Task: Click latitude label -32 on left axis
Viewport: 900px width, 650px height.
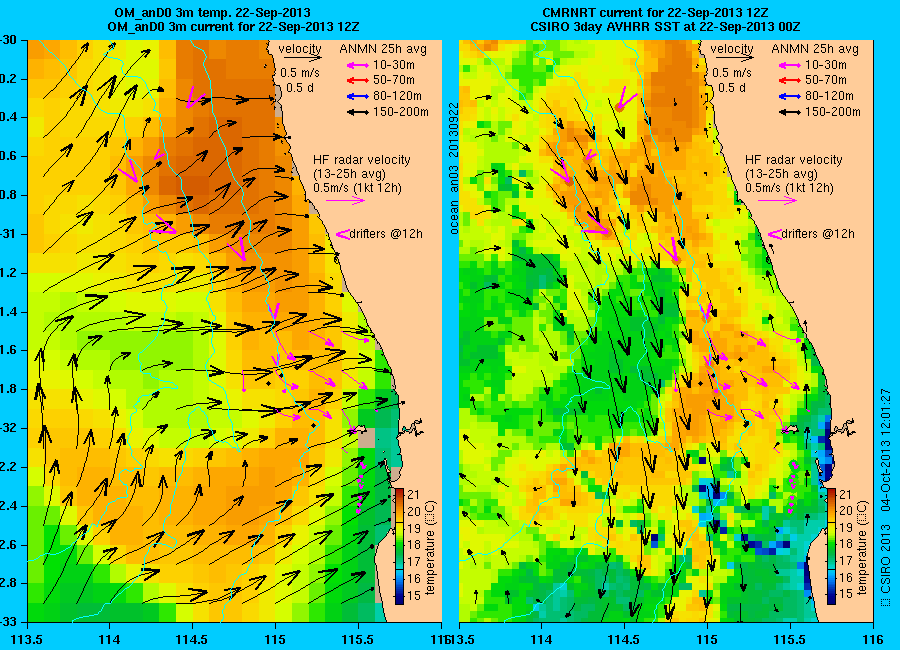Action: tap(7, 428)
